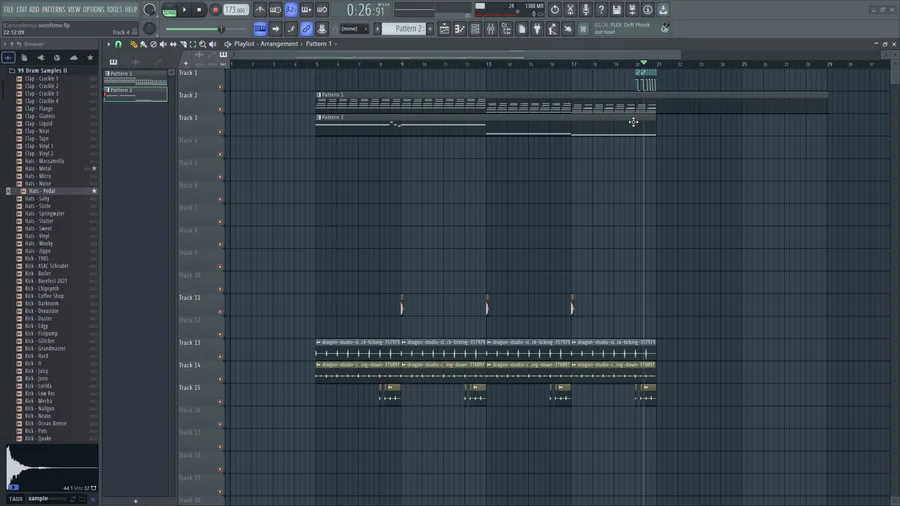Click the audio editor scissors icon
Screen dimensions: 900x506
click(570, 10)
